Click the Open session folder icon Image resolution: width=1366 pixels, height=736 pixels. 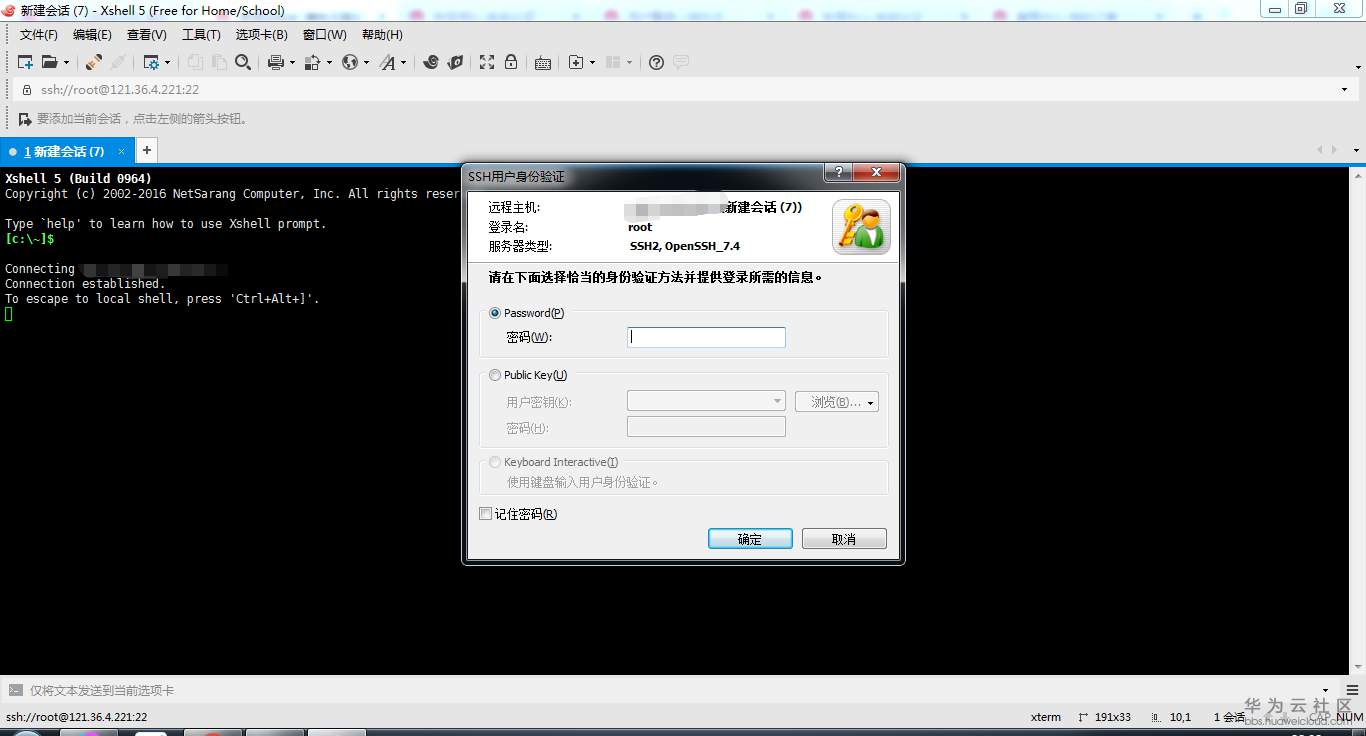pos(49,62)
